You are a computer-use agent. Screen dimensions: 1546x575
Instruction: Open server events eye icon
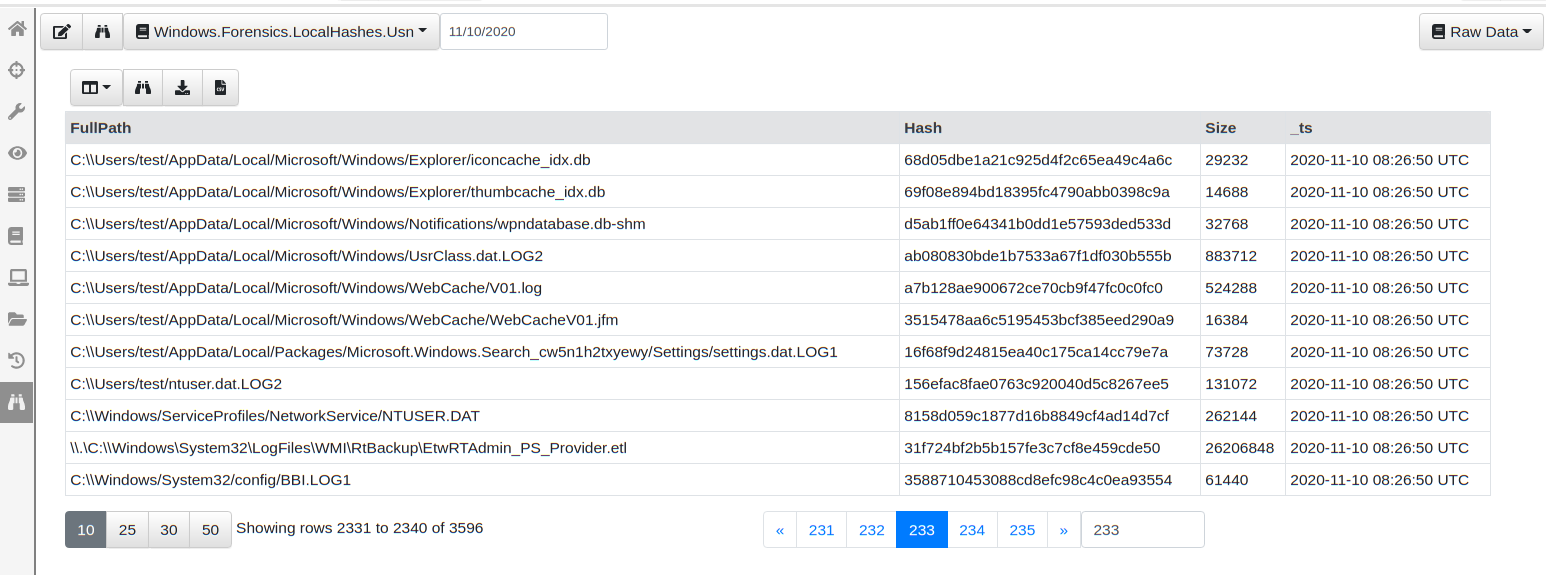pos(17,153)
